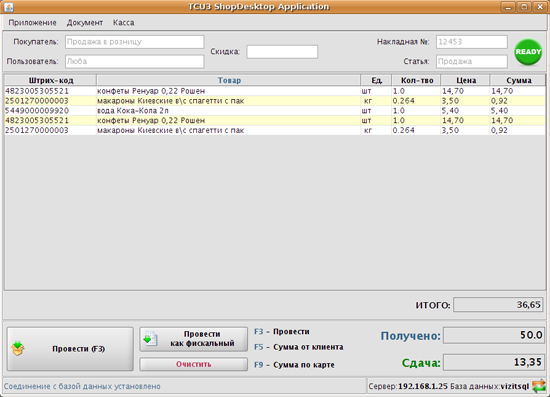Open the Документ menu

[x=85, y=22]
